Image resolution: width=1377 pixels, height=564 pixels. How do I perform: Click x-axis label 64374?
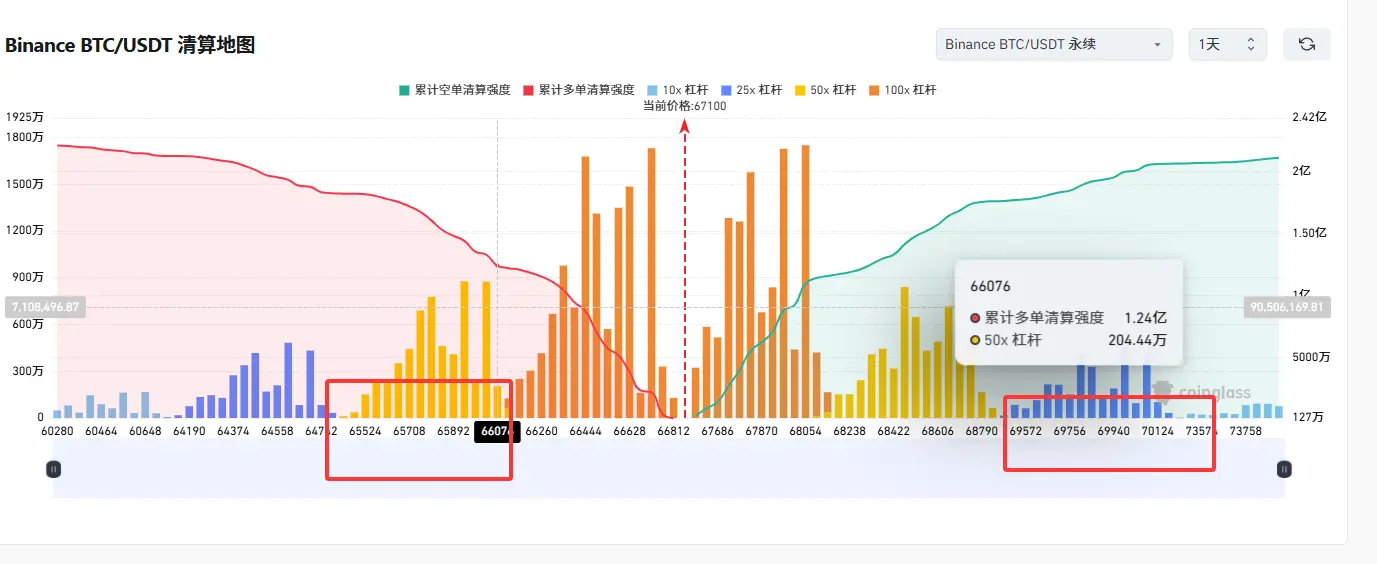pos(234,431)
